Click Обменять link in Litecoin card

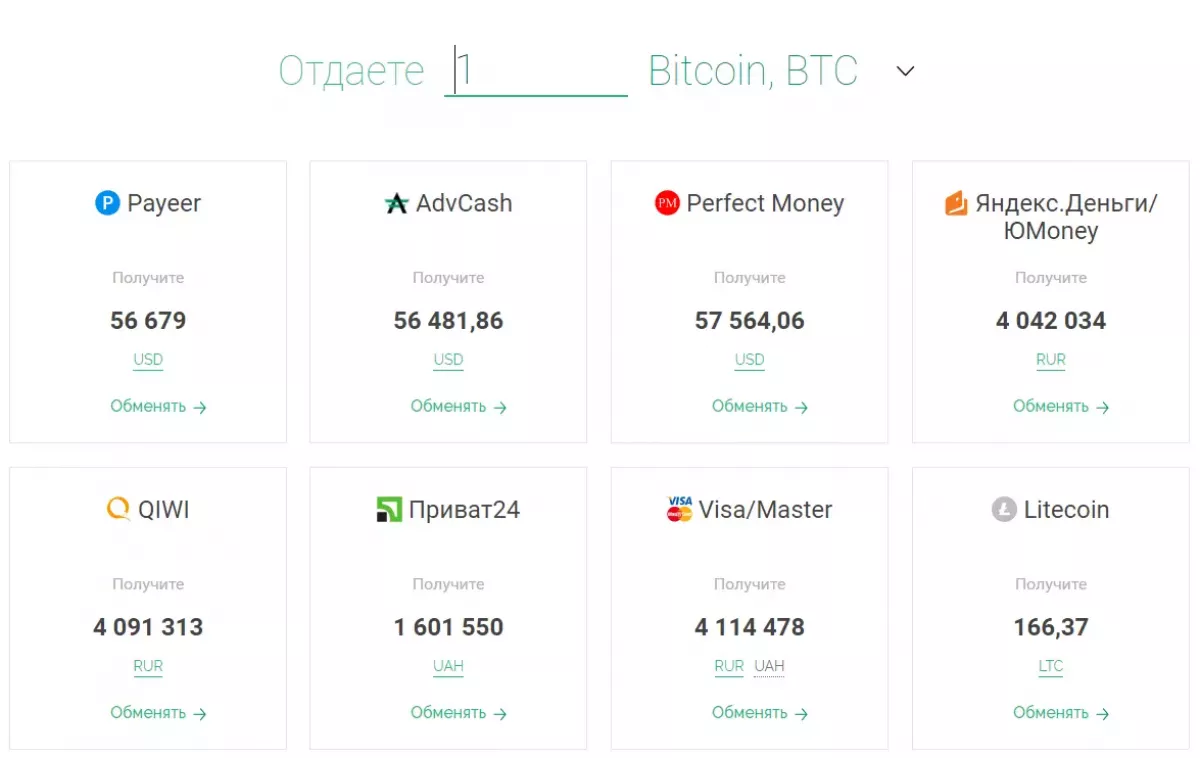pos(1061,713)
